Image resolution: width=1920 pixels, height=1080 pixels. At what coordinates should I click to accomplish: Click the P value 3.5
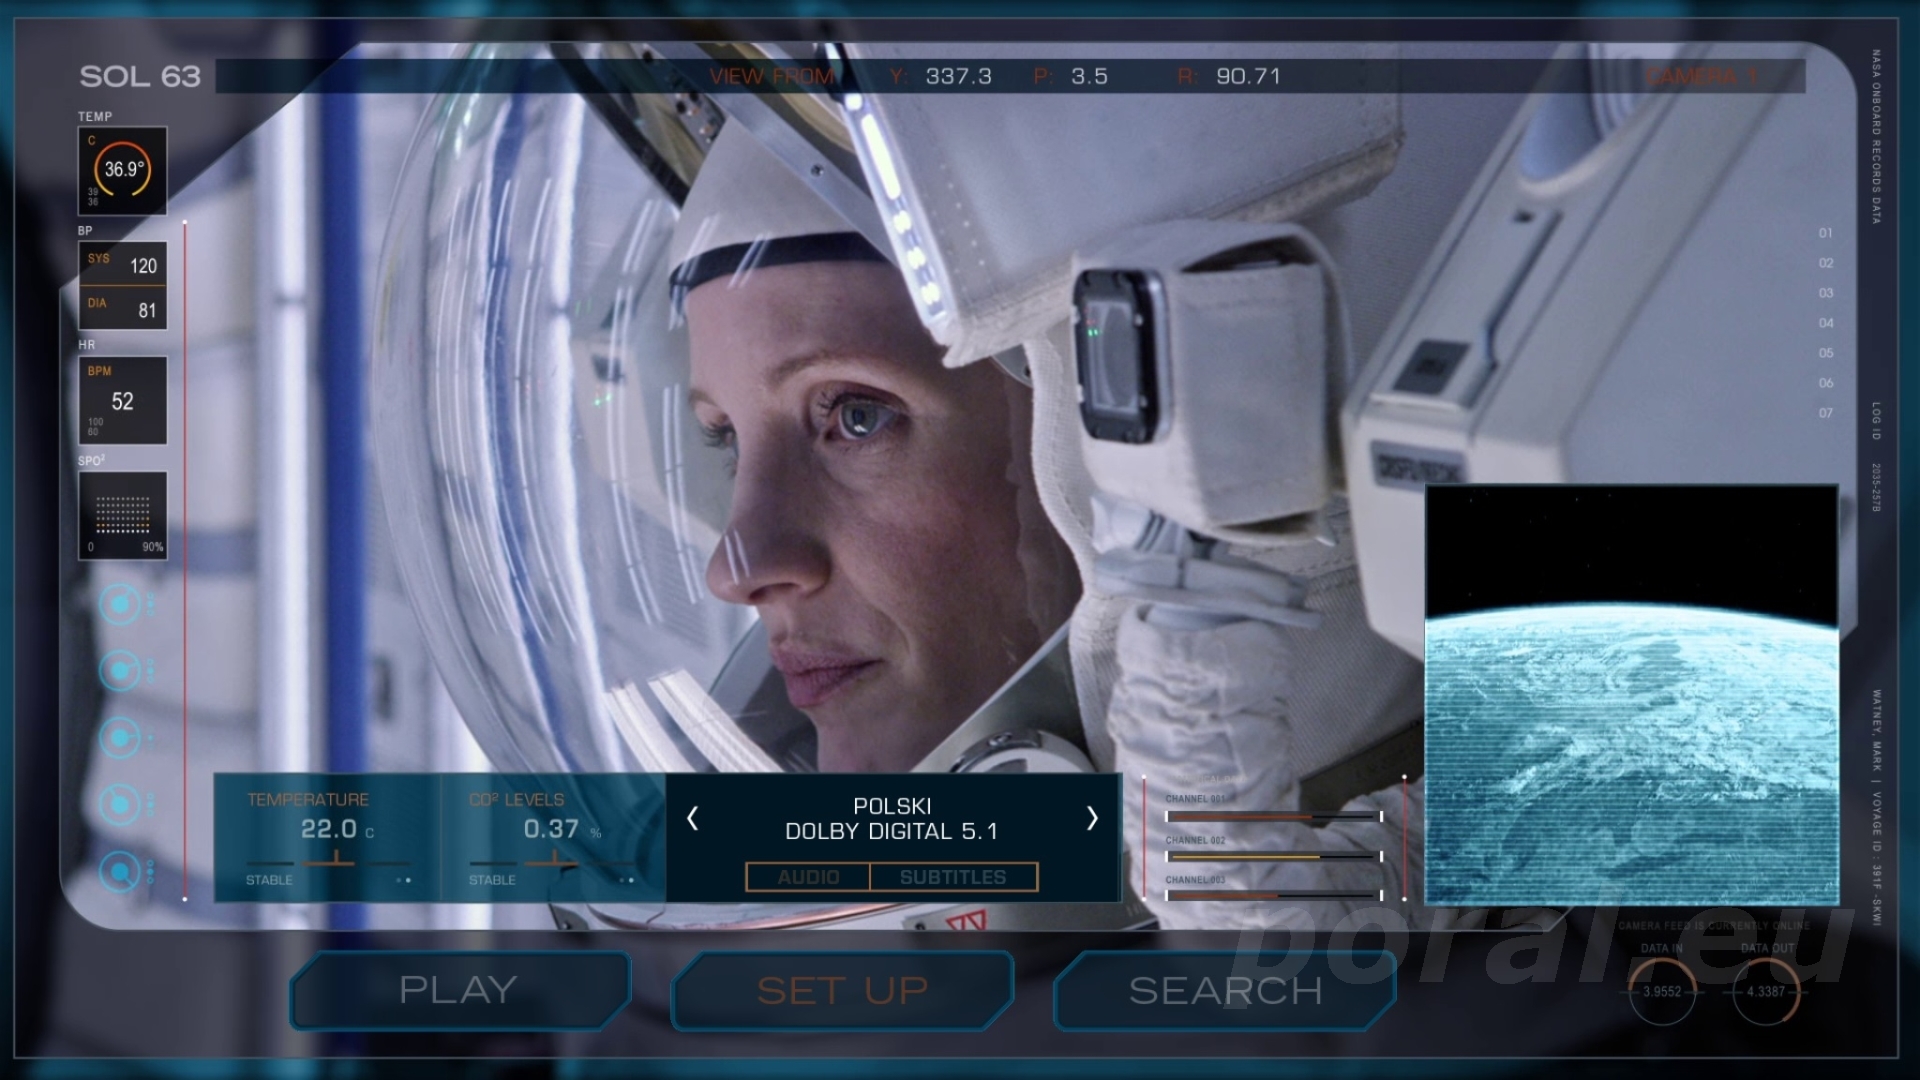coord(1089,77)
